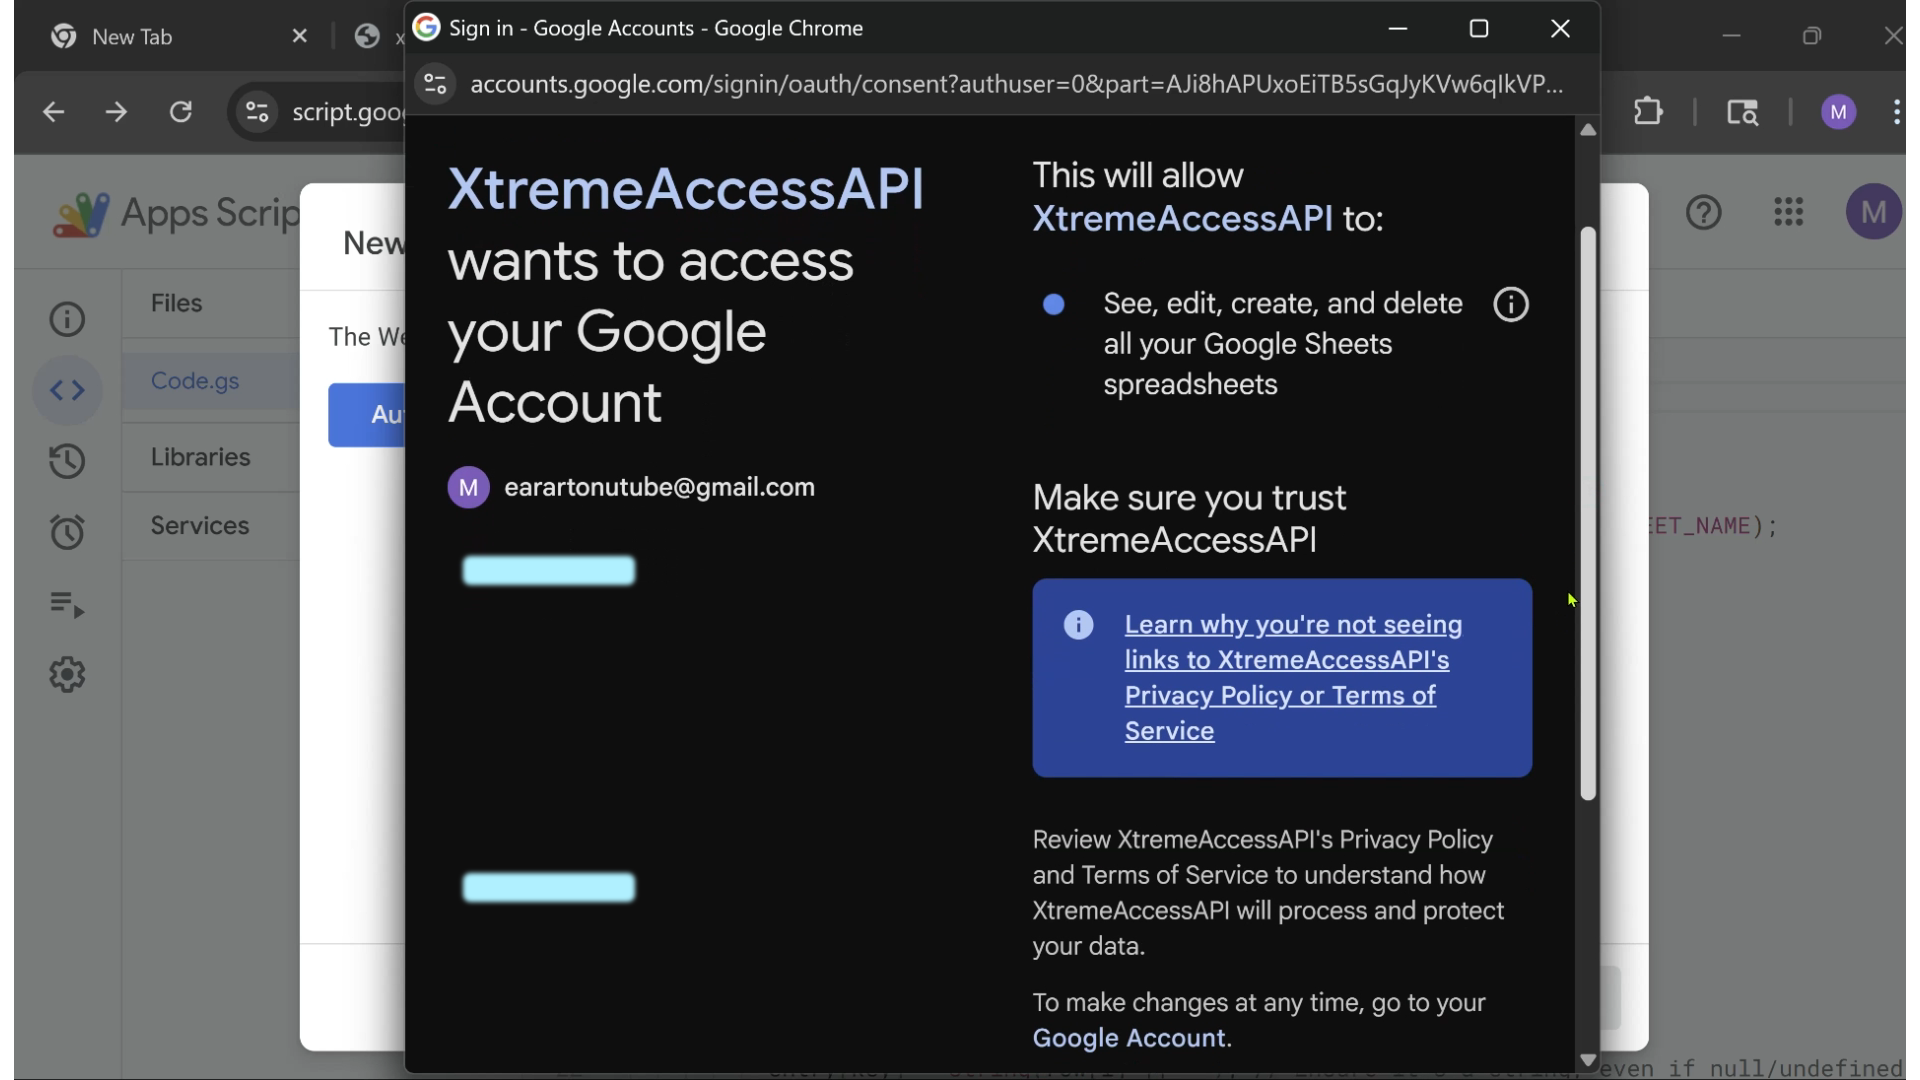Reload the page in the main Chrome window

pyautogui.click(x=180, y=112)
